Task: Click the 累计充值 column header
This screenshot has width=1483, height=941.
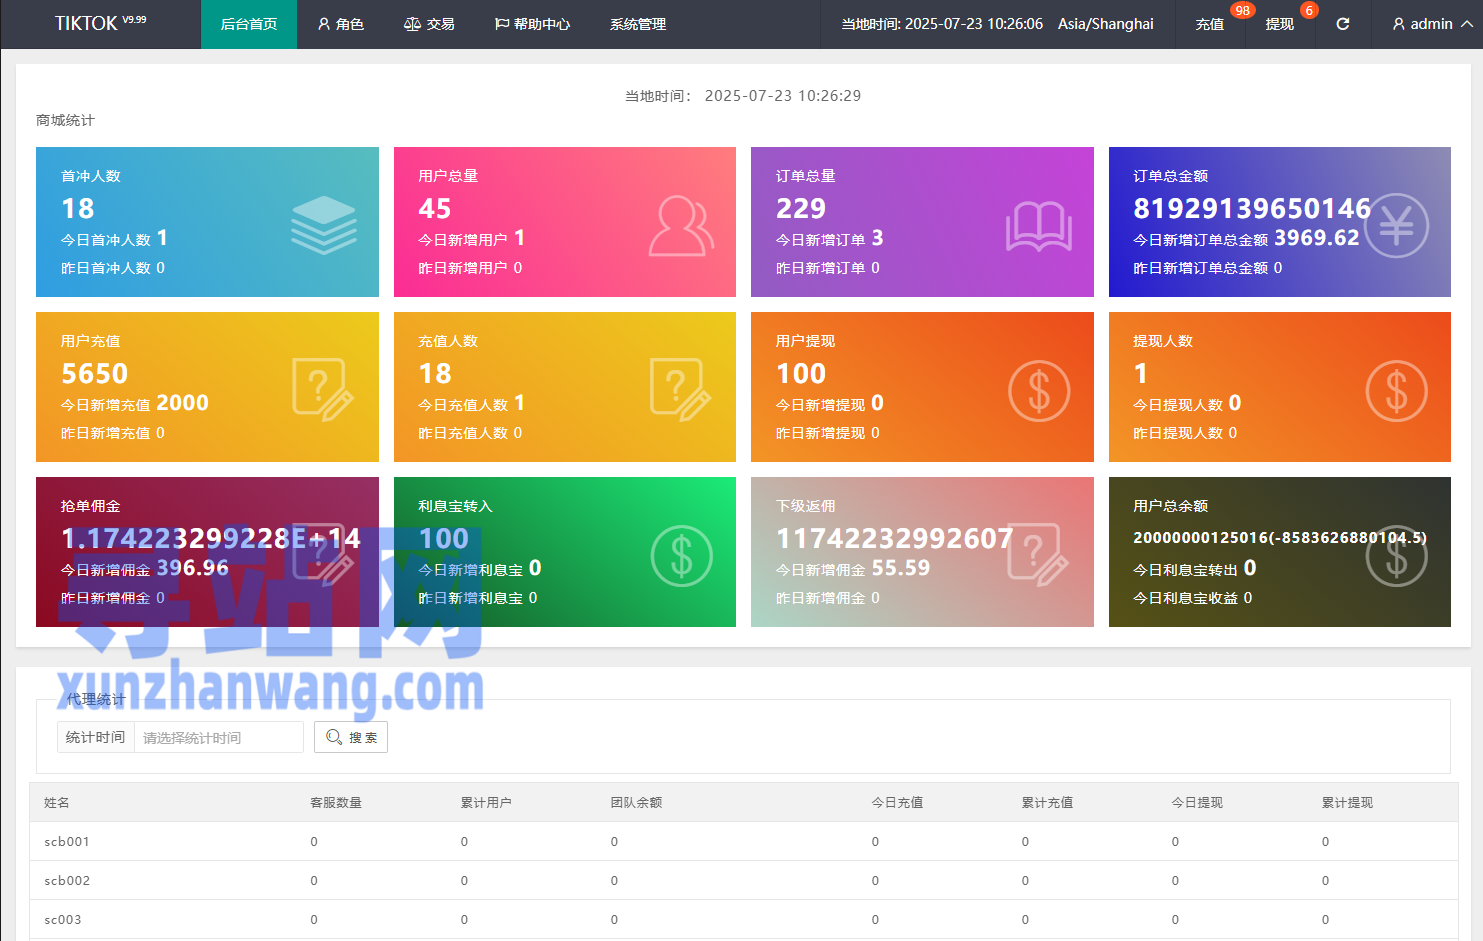Action: [1047, 802]
